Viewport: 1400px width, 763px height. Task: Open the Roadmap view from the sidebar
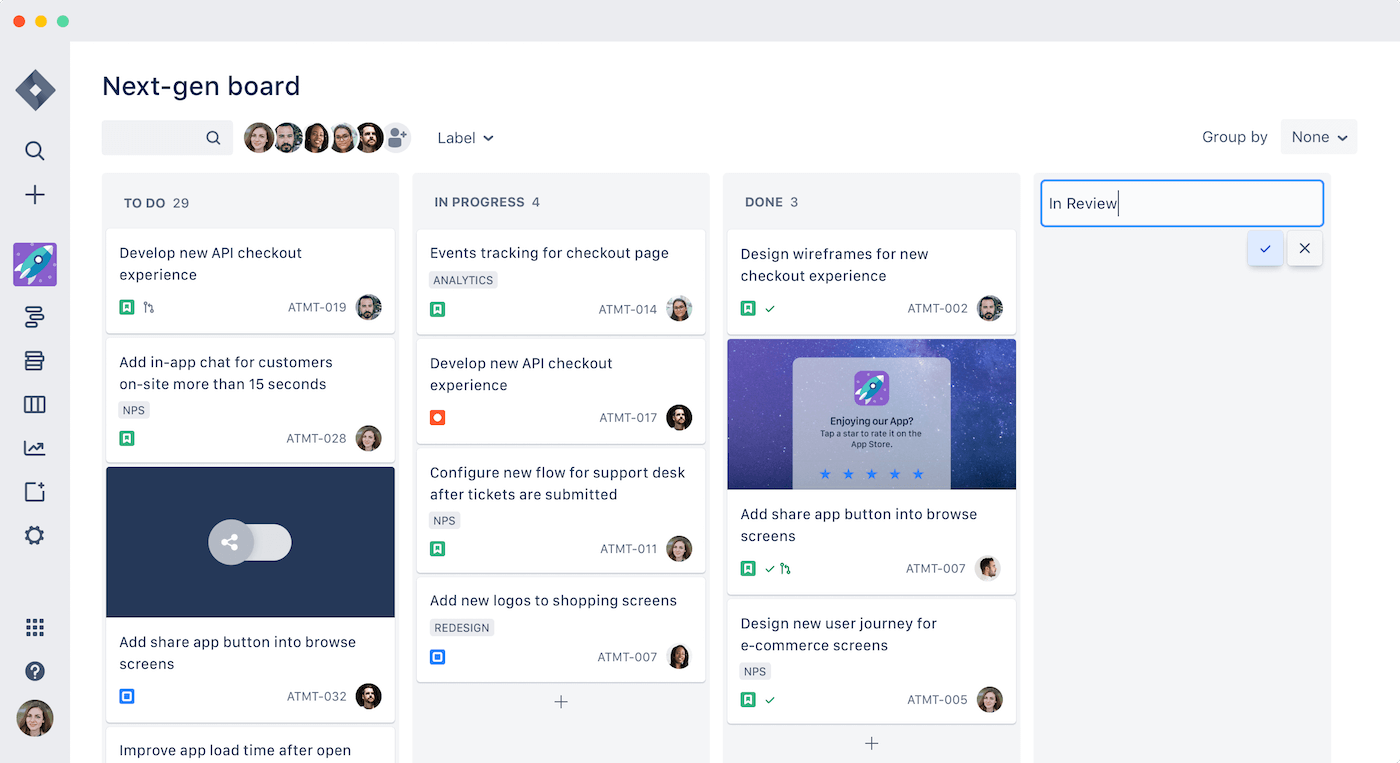coord(34,317)
